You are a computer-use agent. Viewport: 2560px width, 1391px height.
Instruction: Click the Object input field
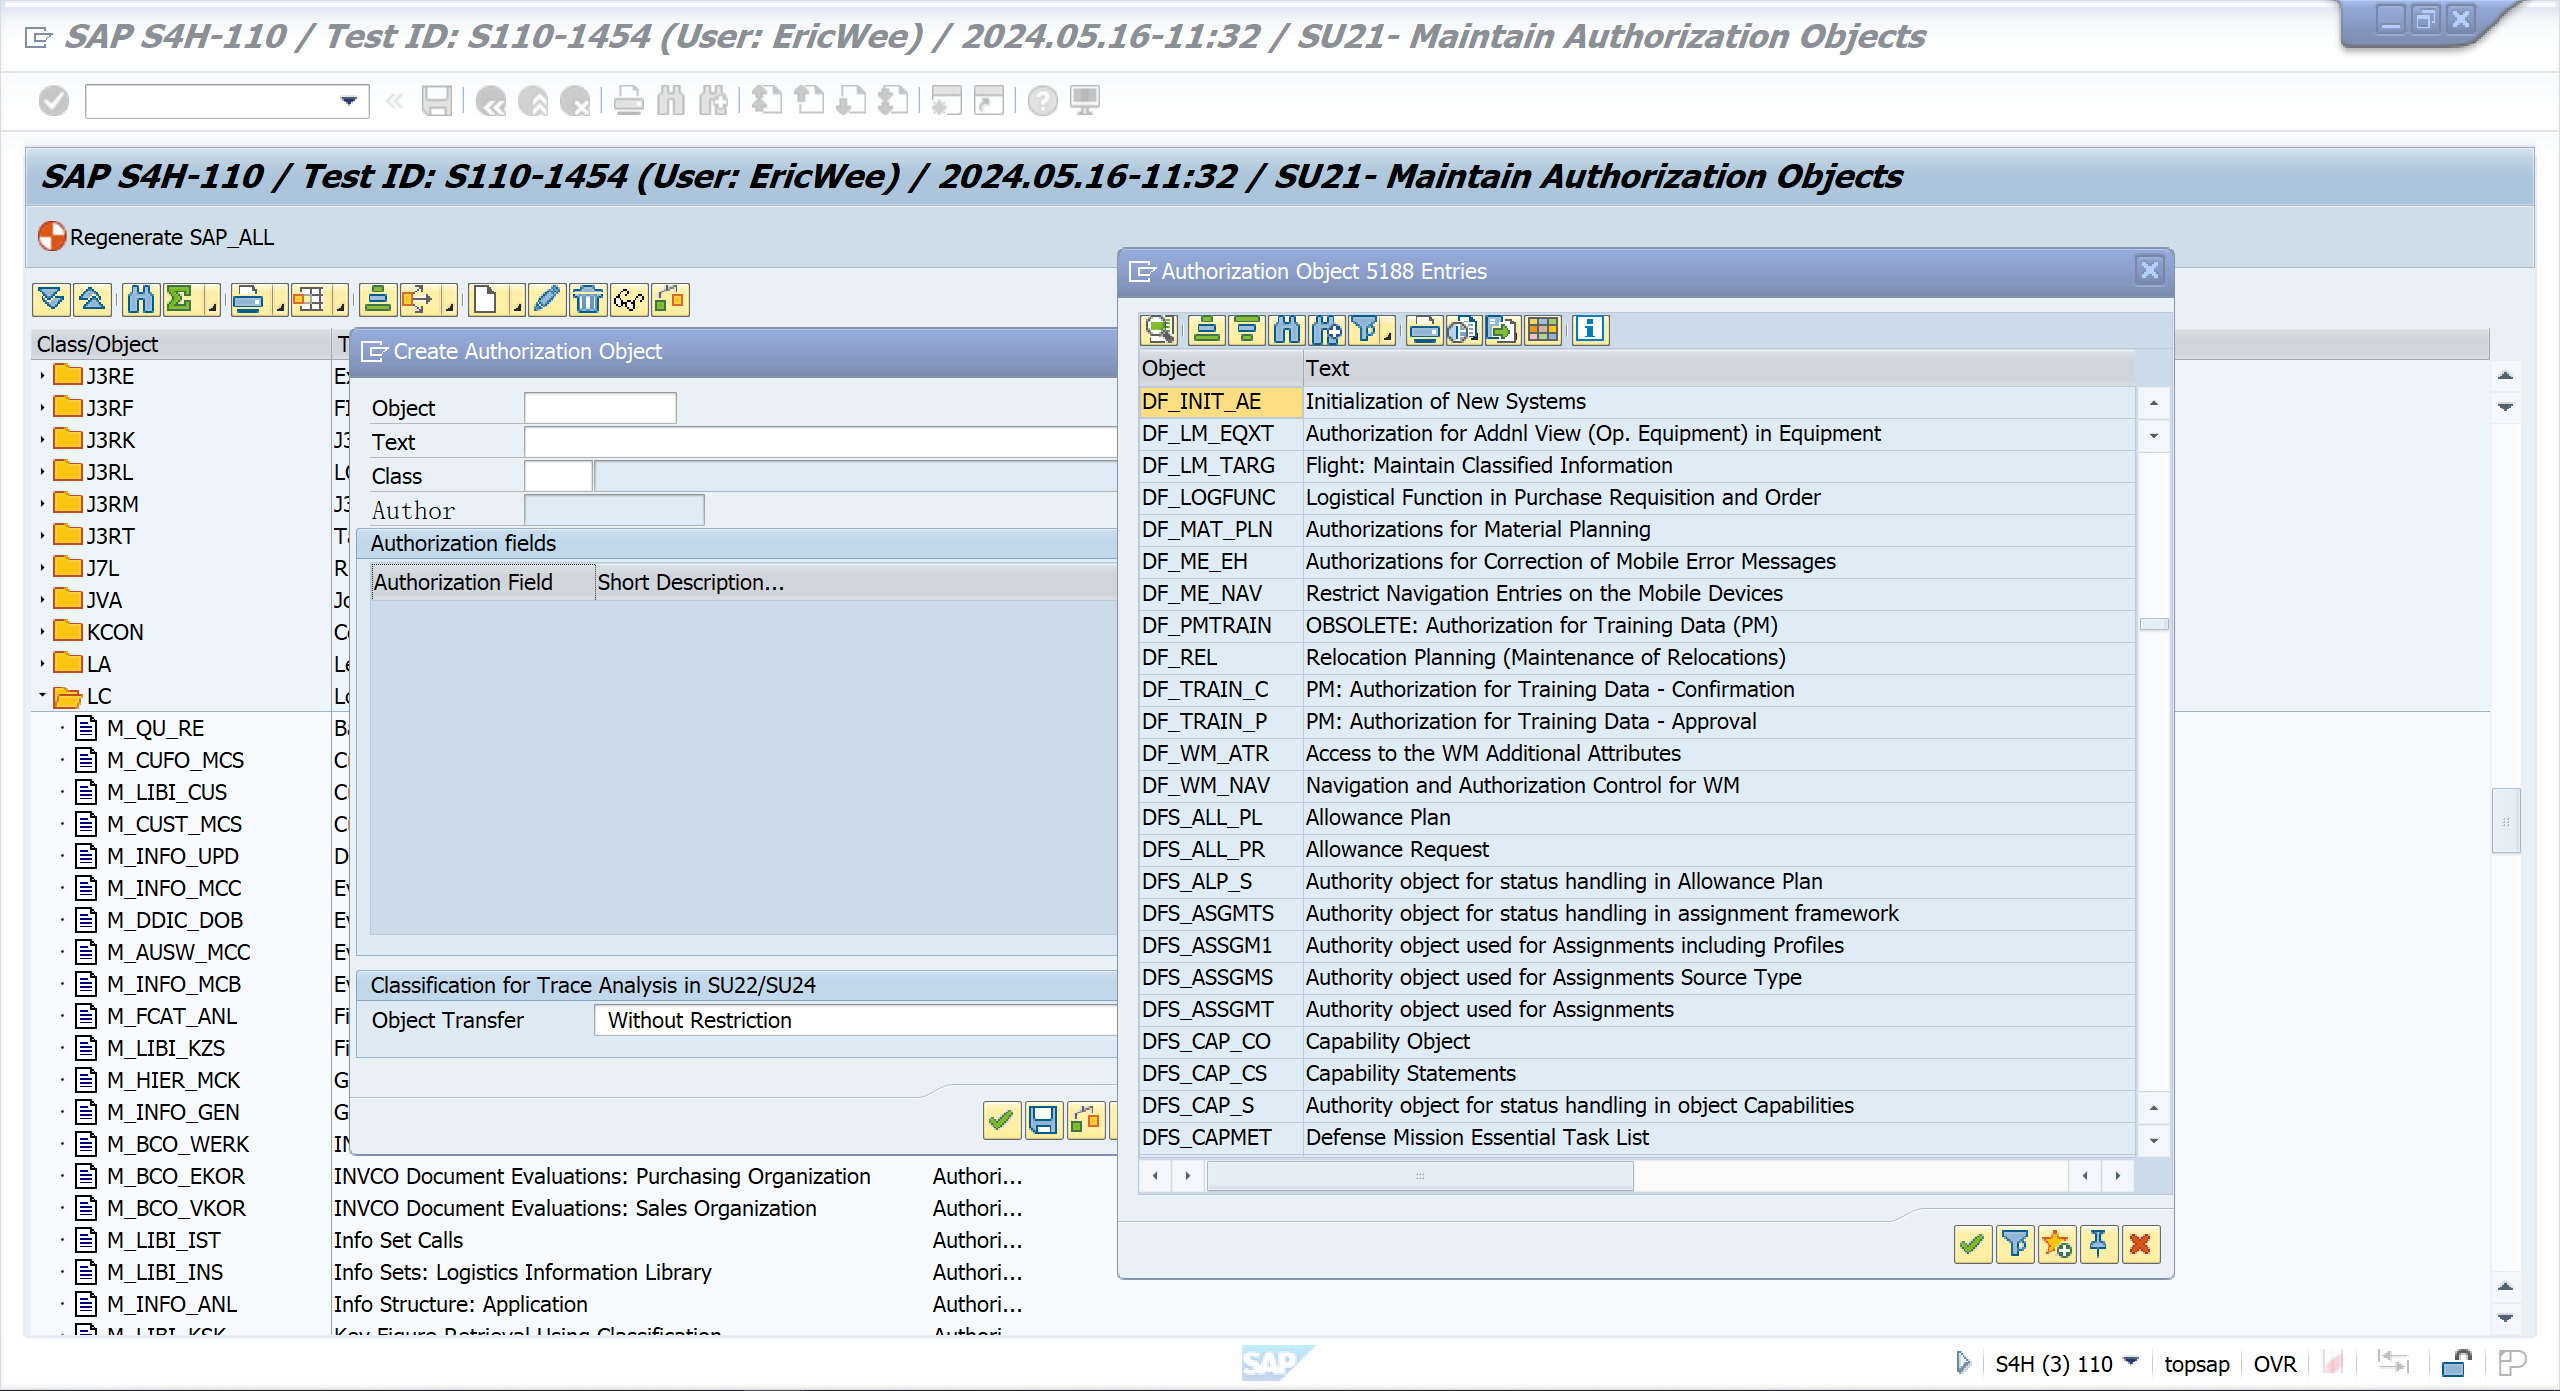[600, 408]
